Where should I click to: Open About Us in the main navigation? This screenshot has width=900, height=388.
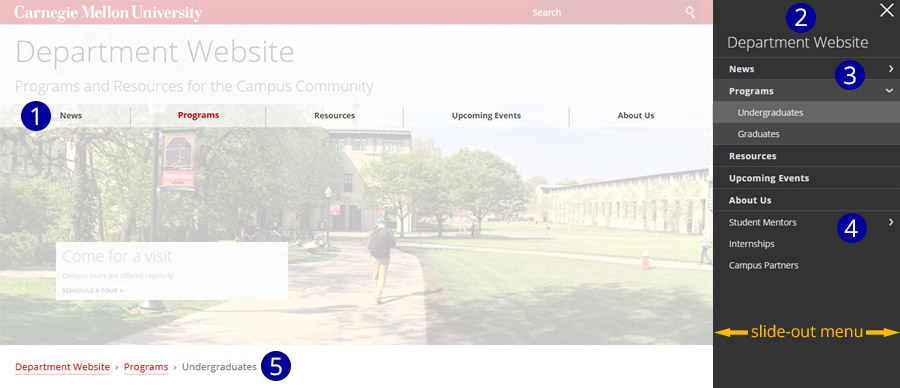(635, 115)
